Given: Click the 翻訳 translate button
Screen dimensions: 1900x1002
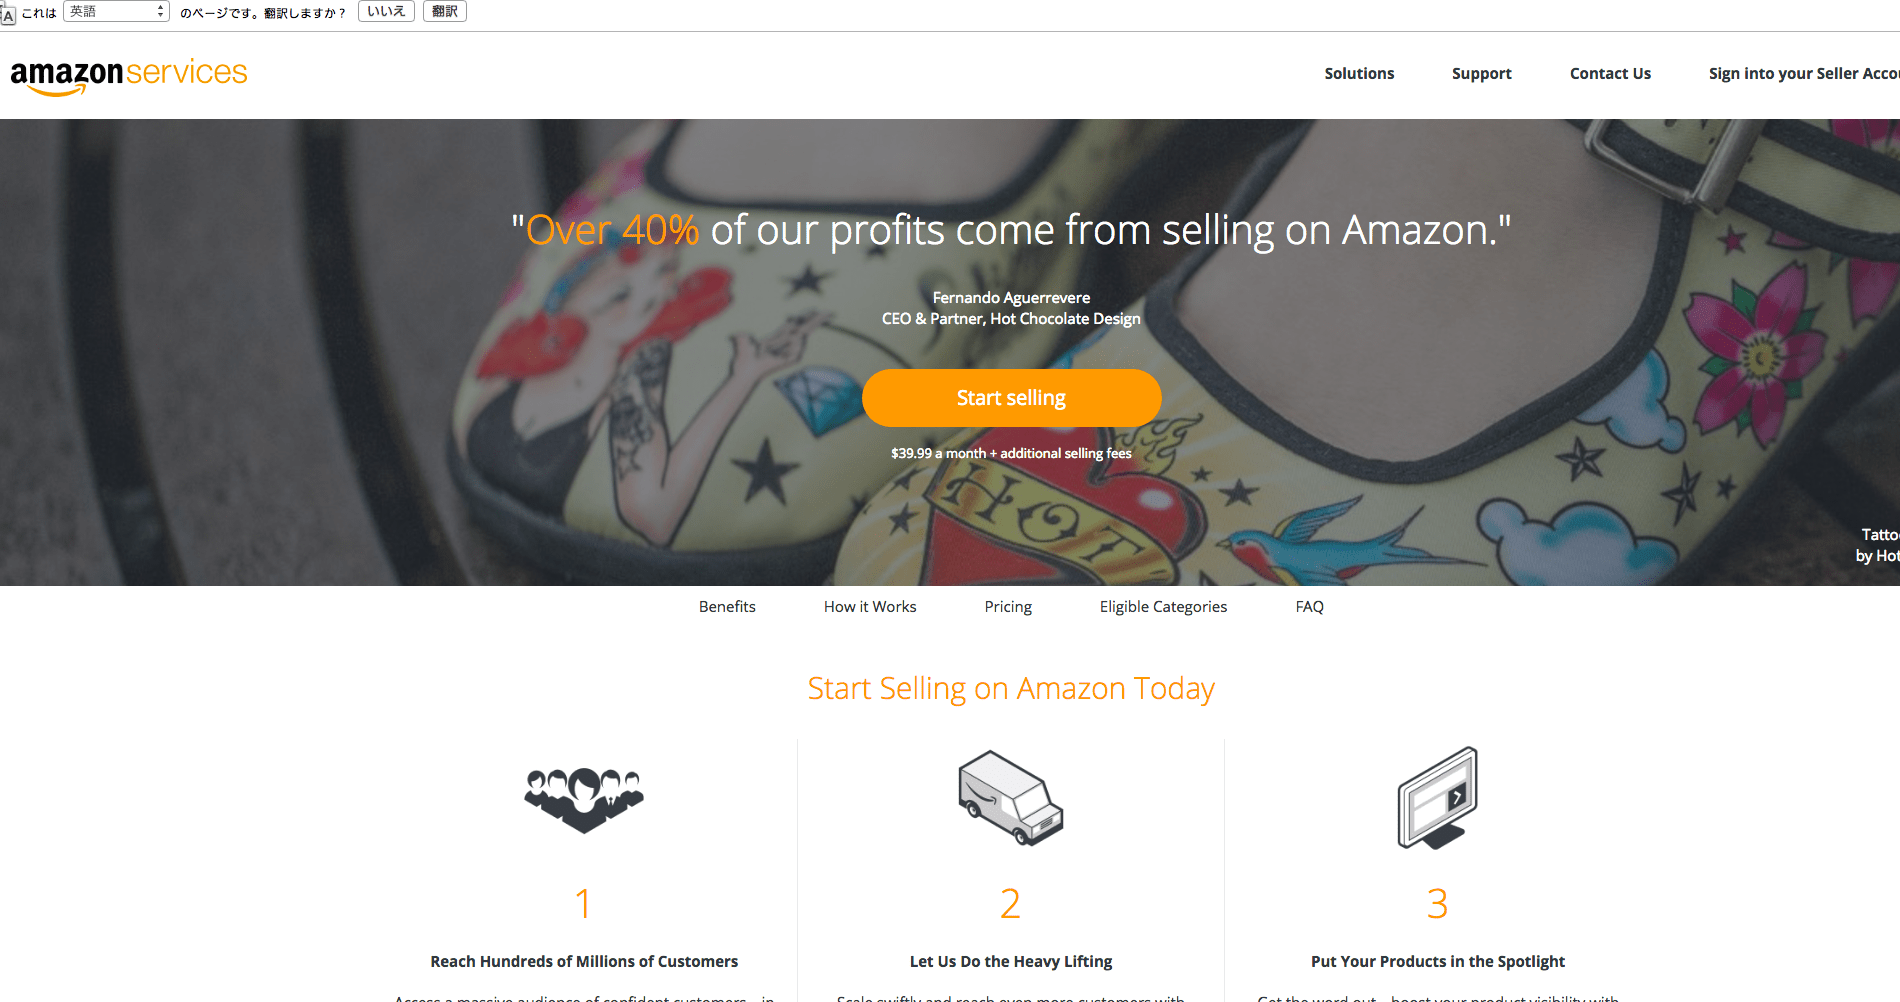Looking at the screenshot, I should (445, 12).
